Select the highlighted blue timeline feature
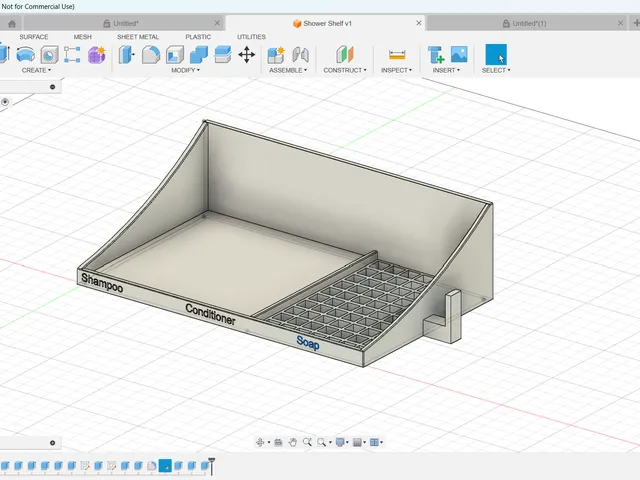 click(165, 465)
